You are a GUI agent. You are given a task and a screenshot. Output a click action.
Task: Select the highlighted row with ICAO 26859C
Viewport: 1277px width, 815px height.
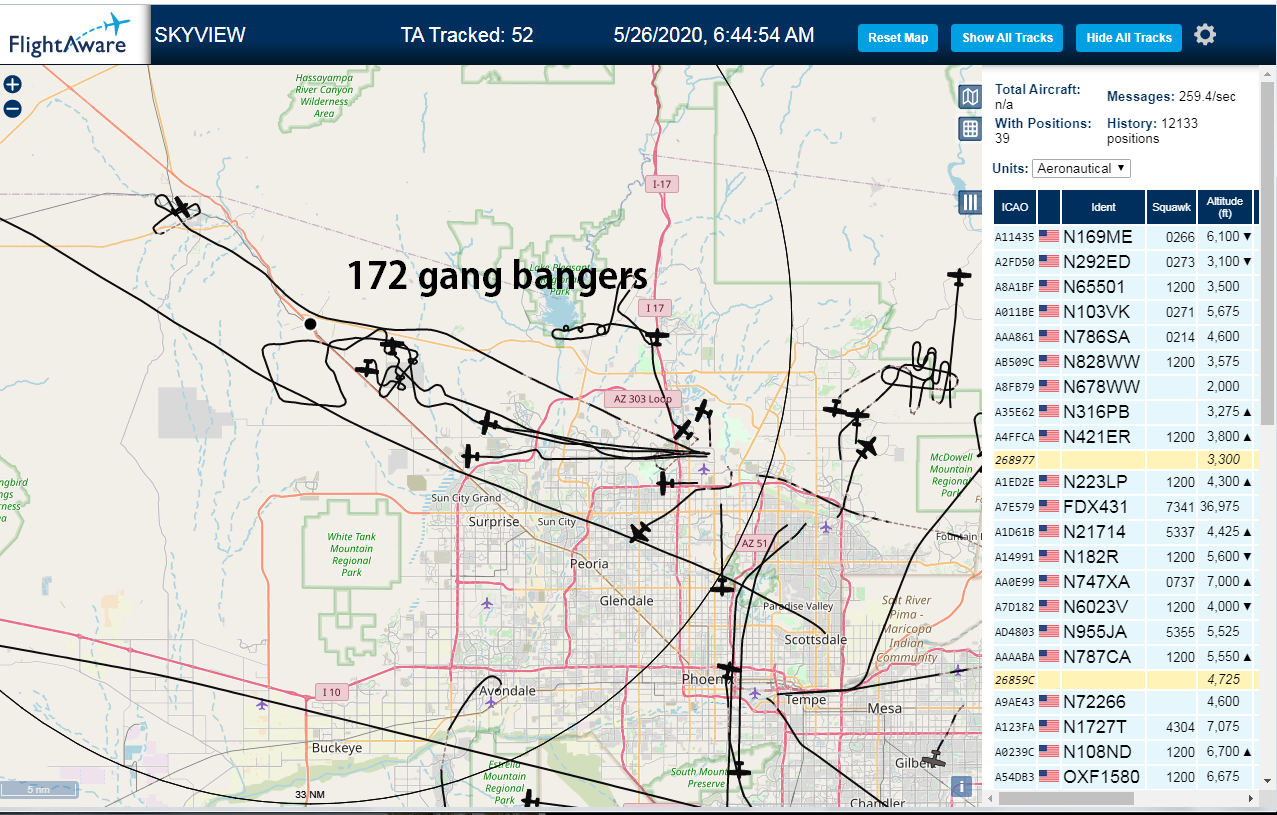1124,680
